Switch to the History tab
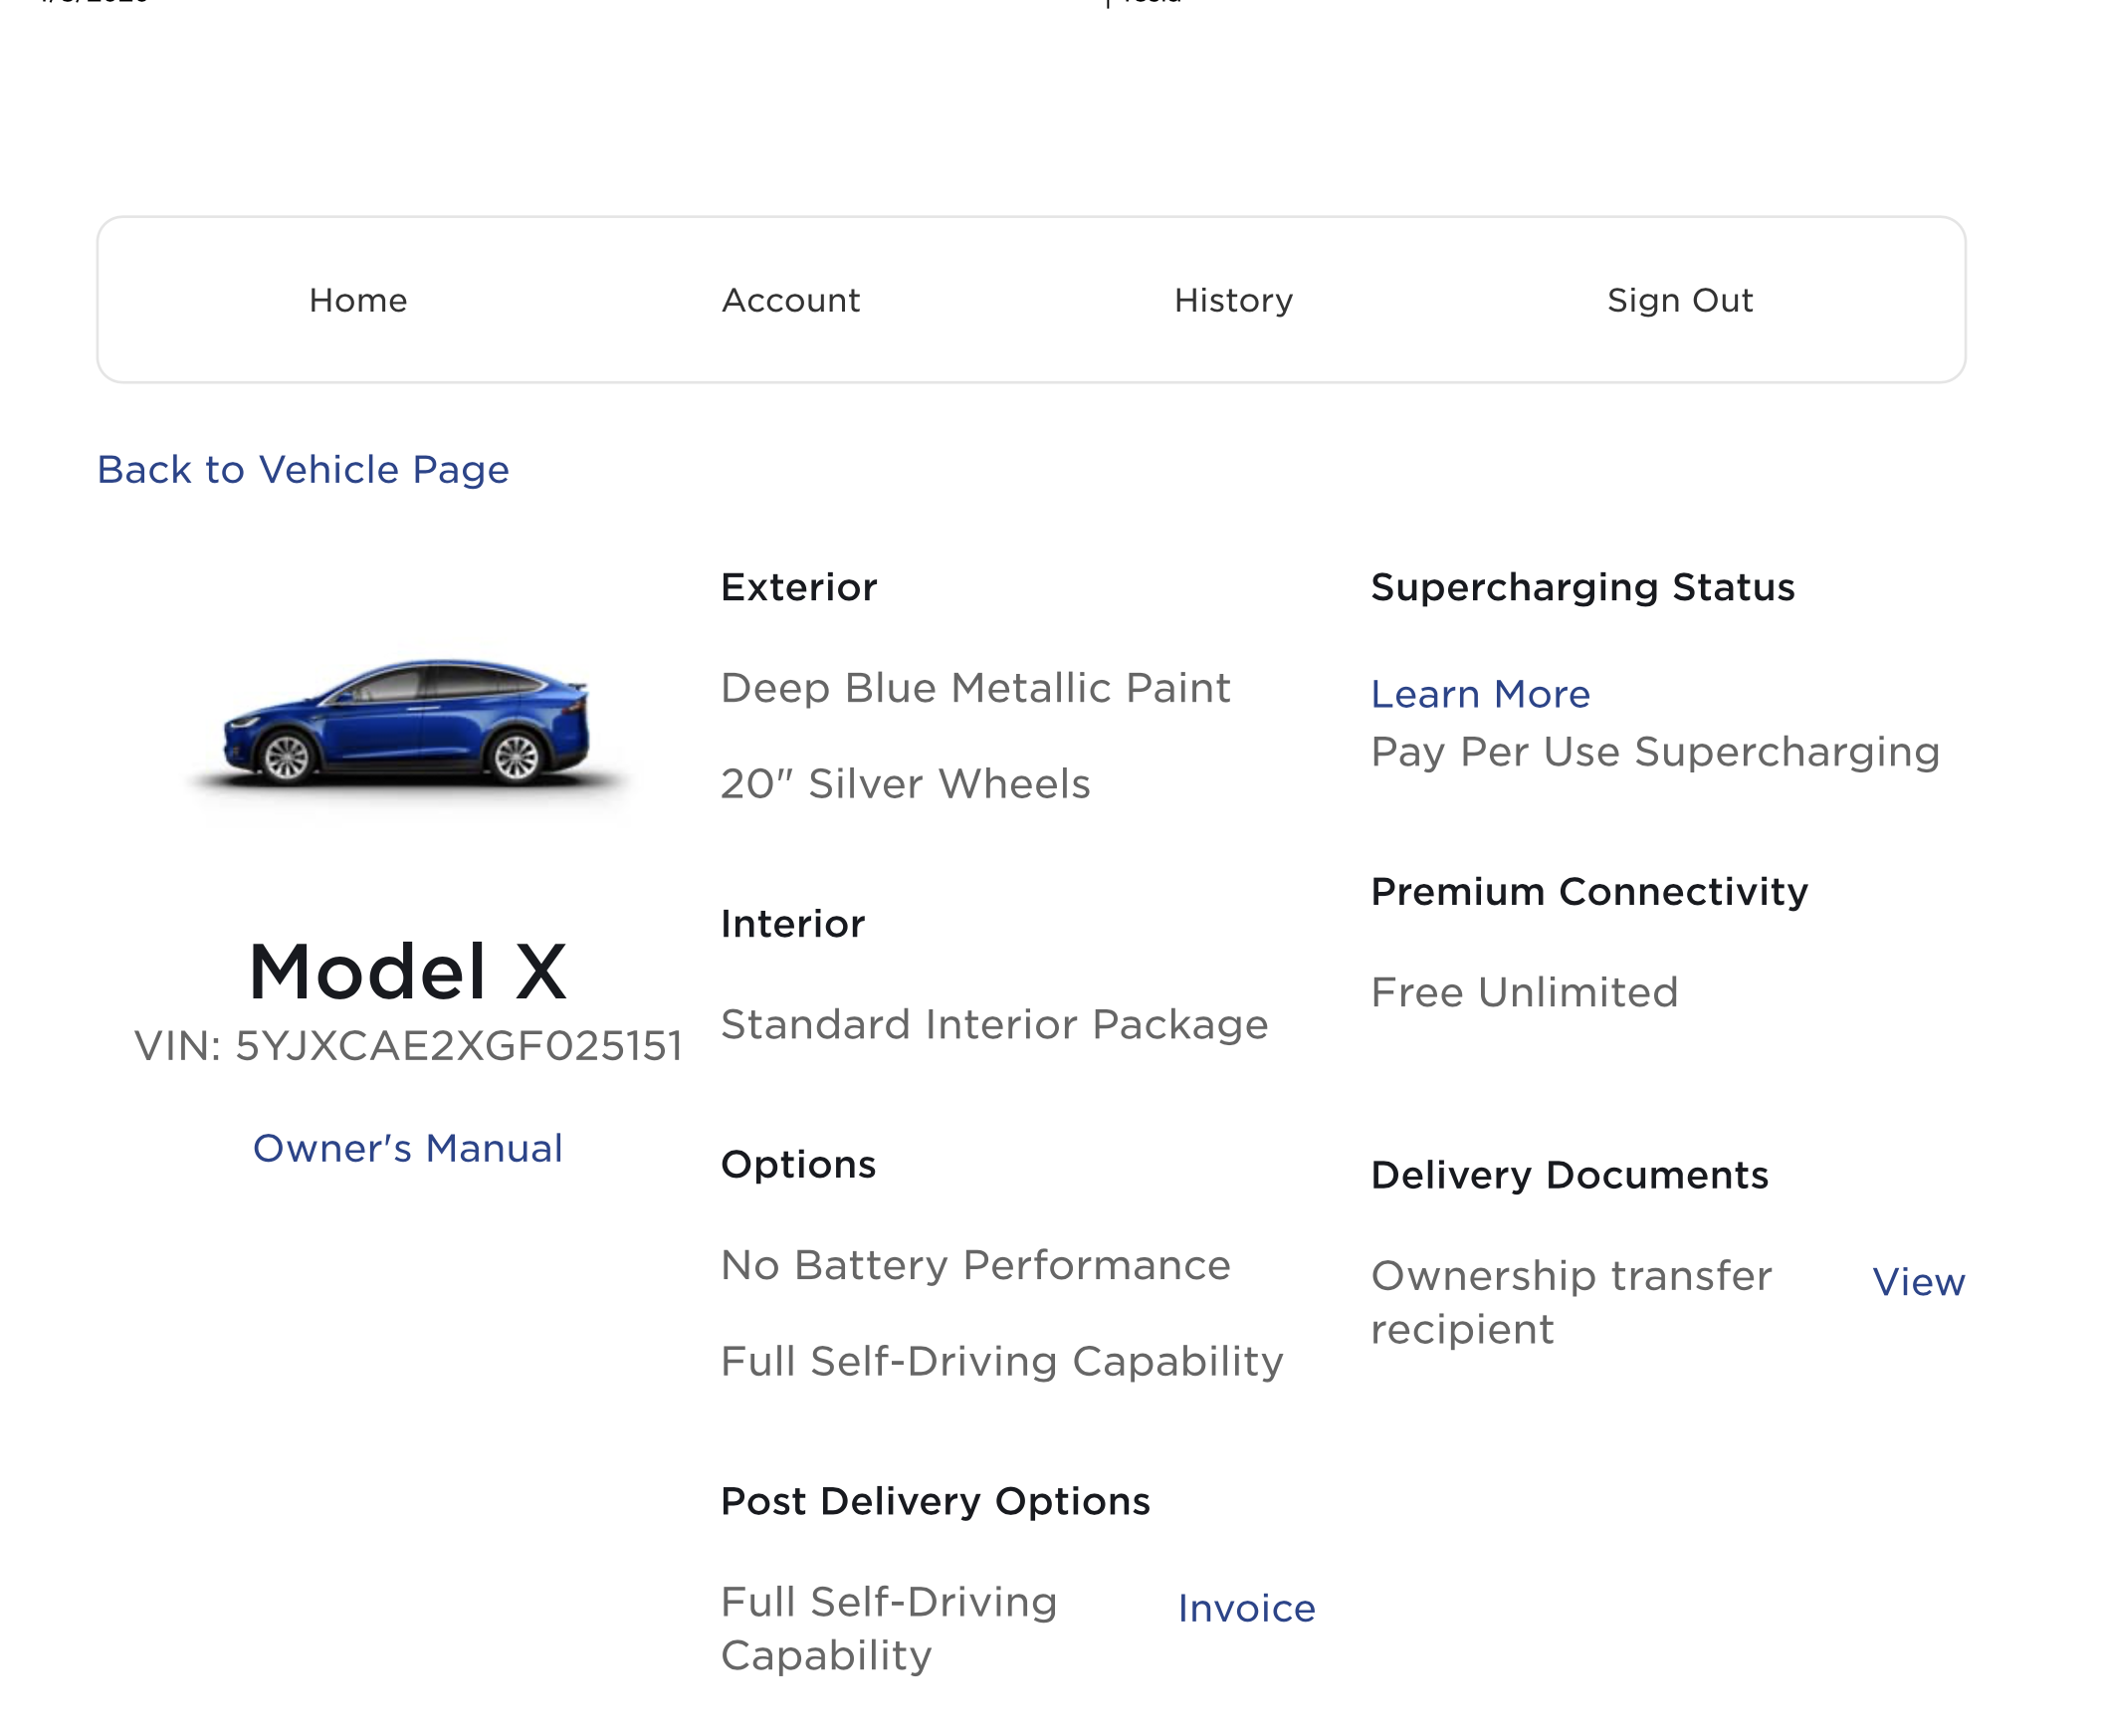The image size is (2102, 1736). coord(1235,299)
